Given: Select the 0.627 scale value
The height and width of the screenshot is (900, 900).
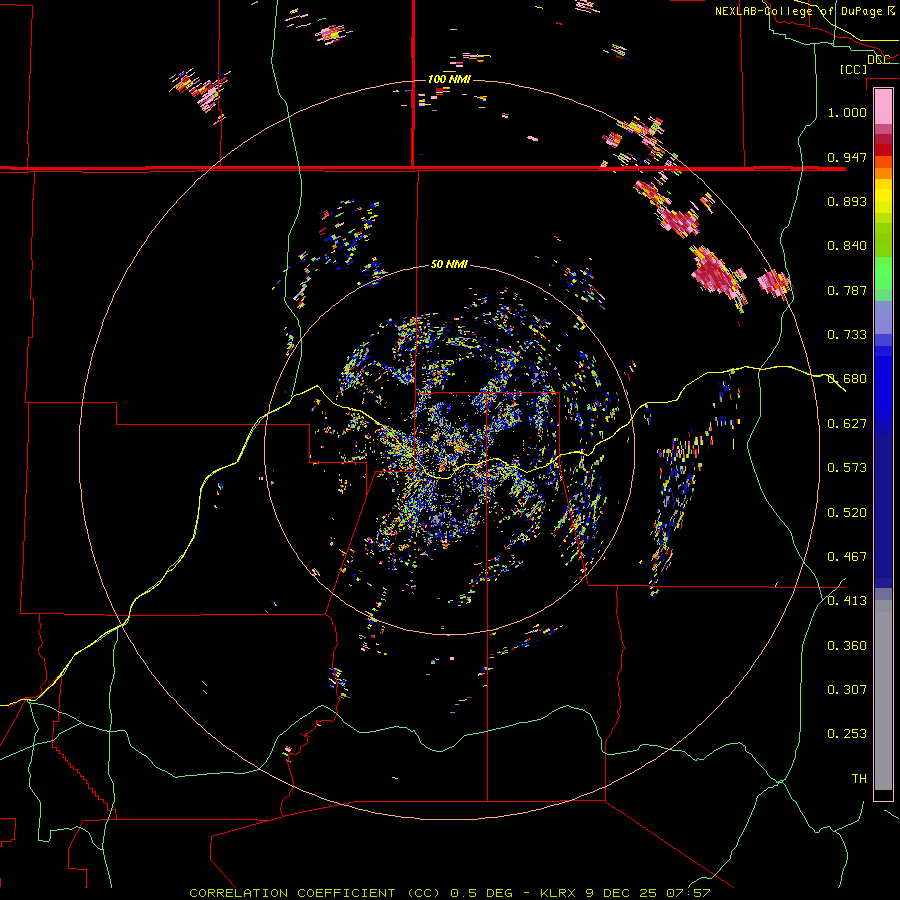Looking at the screenshot, I should tap(847, 424).
